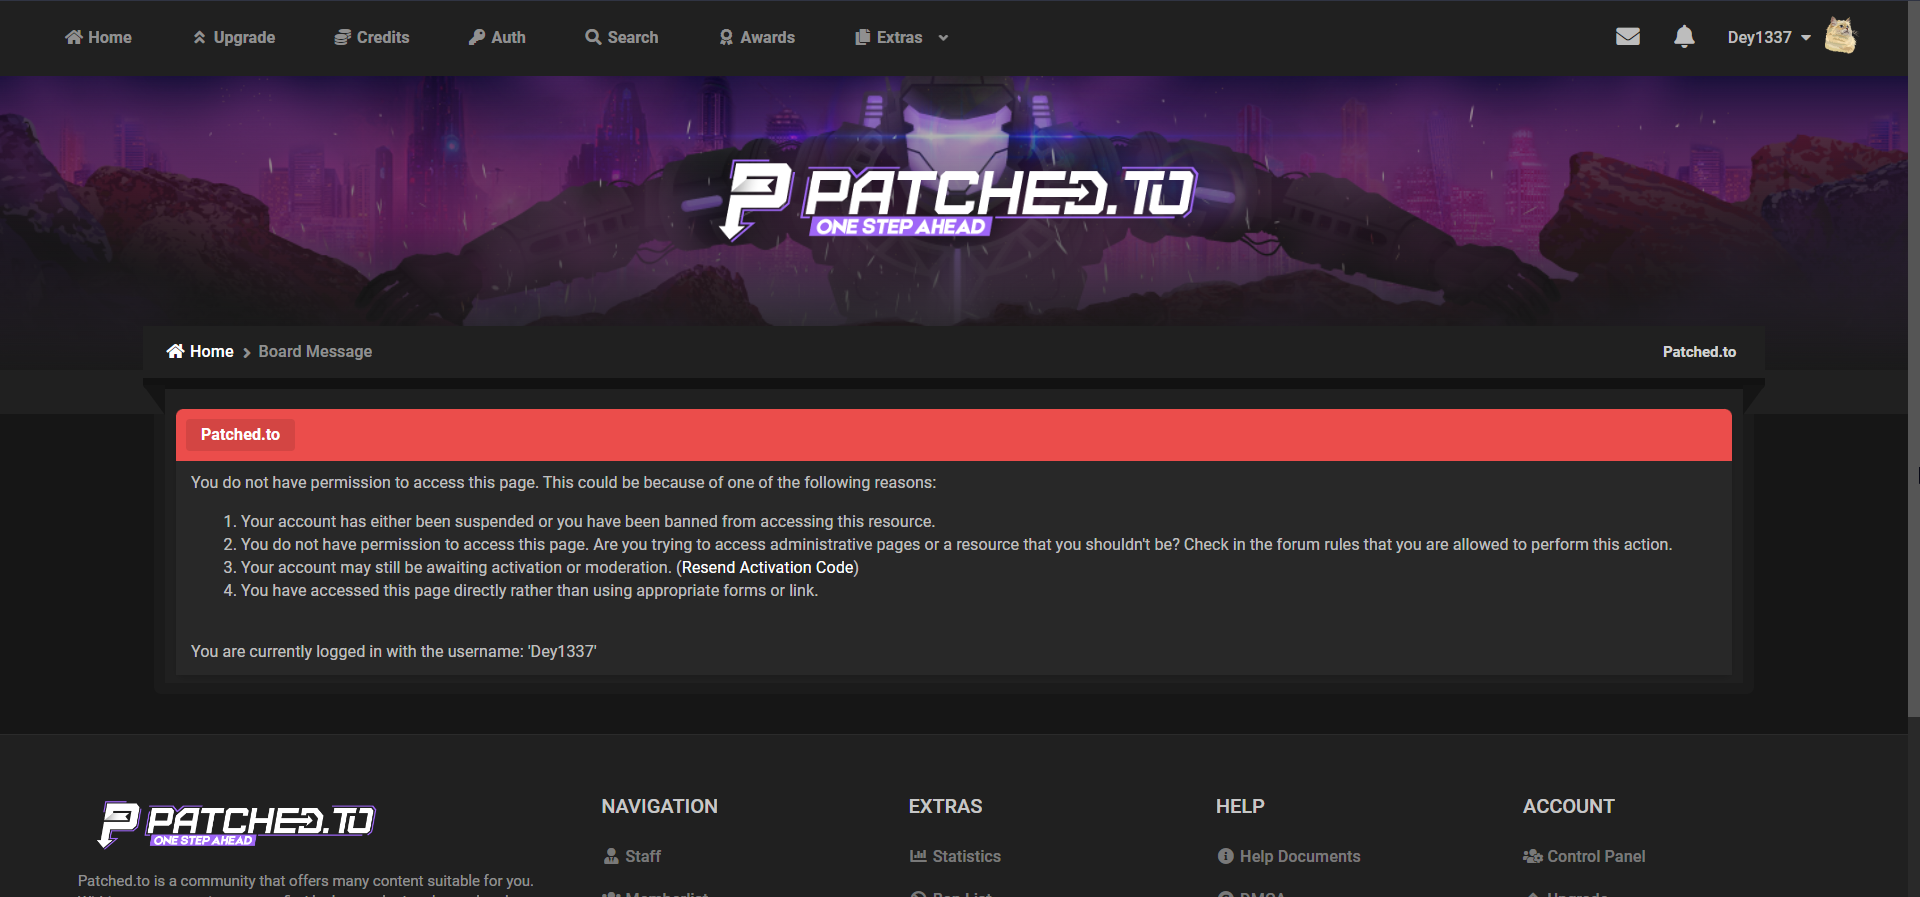This screenshot has height=897, width=1920.
Task: Go to Home in the breadcrumb
Action: click(200, 352)
